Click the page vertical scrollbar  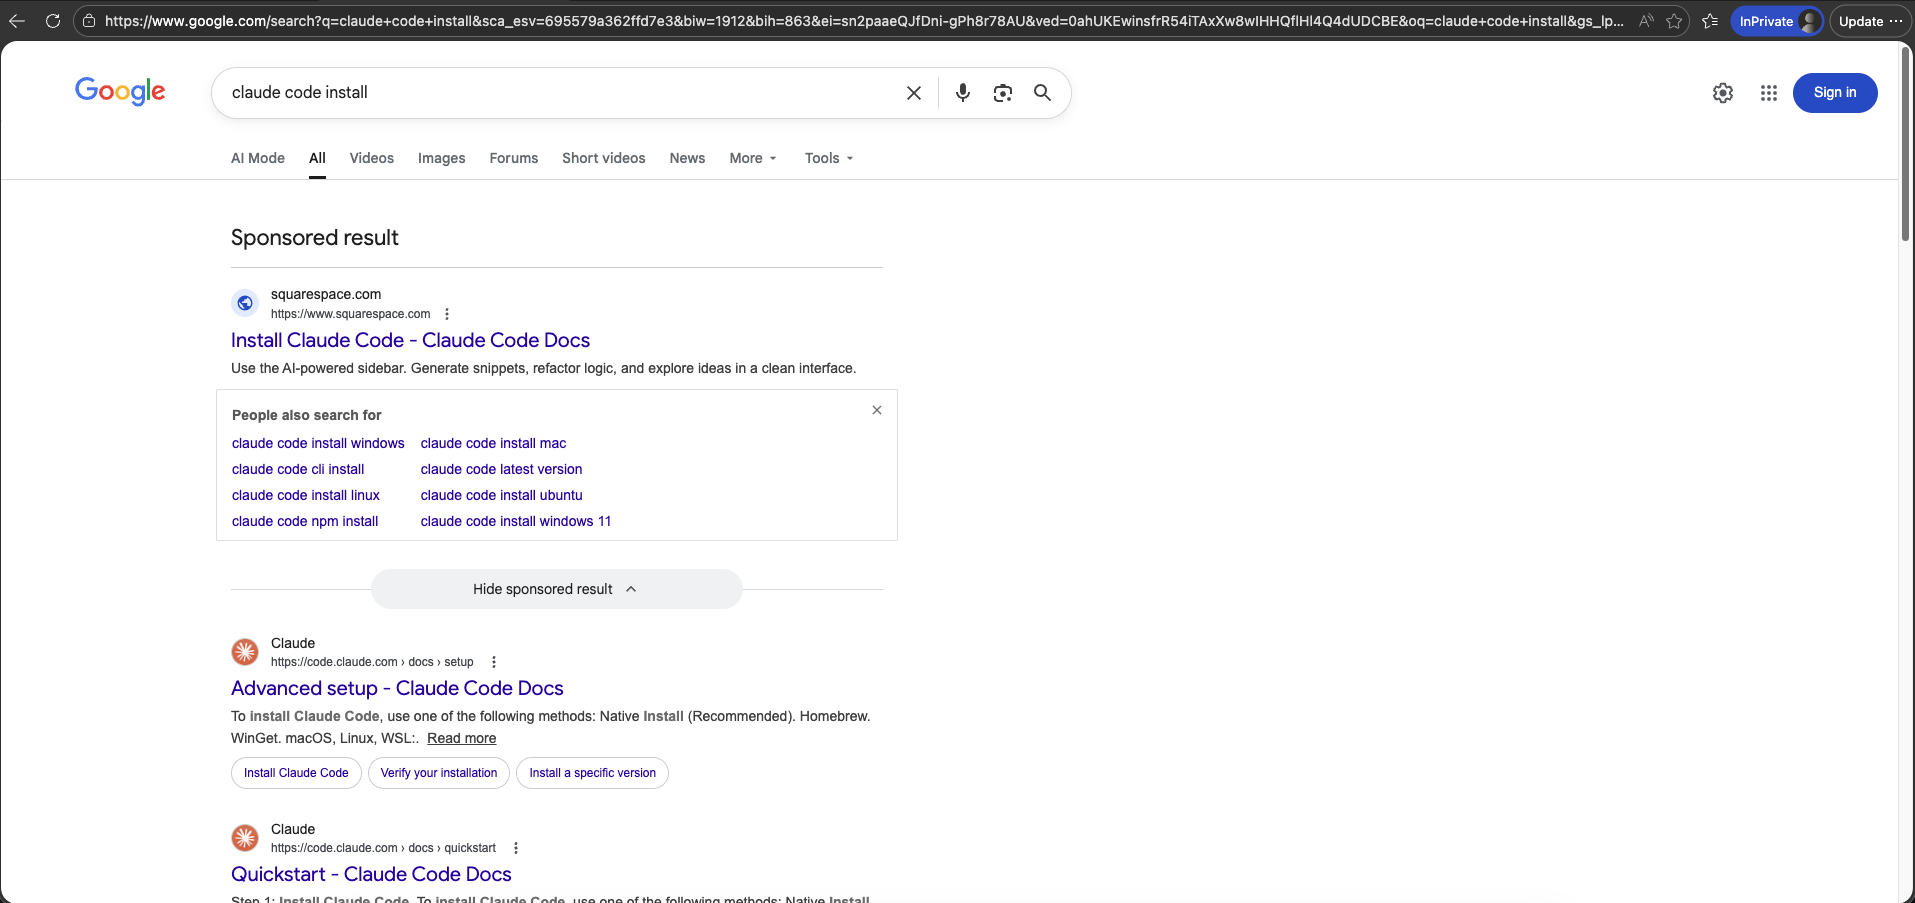click(1906, 145)
